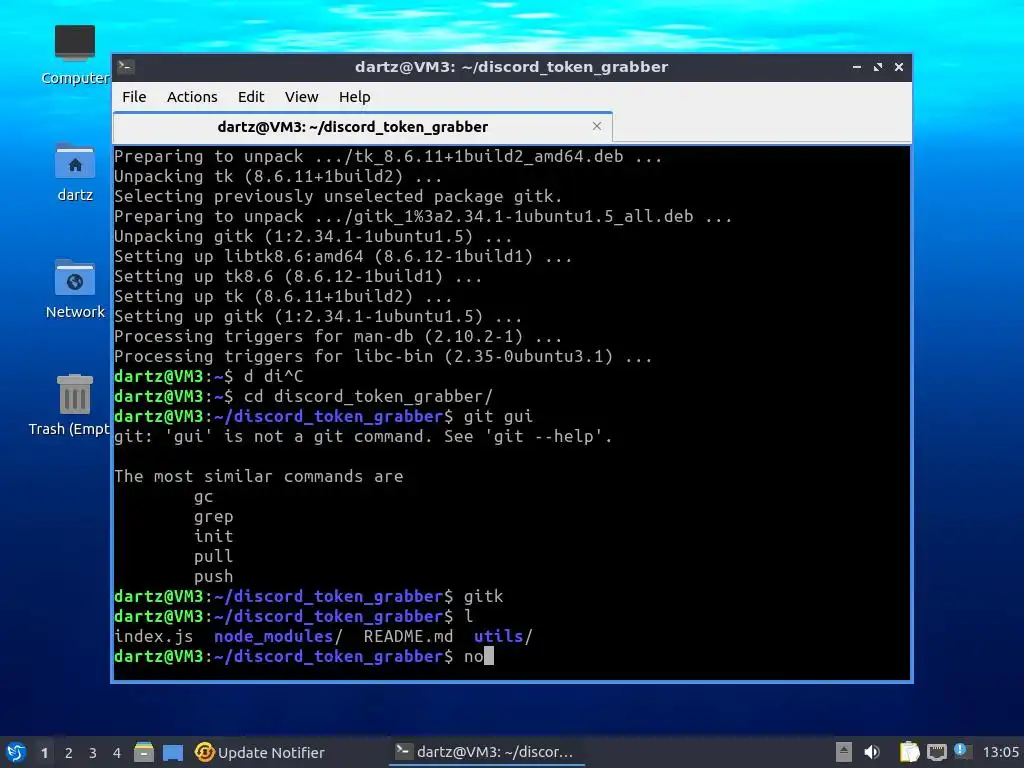Click the suggested command 'init'

[214, 536]
